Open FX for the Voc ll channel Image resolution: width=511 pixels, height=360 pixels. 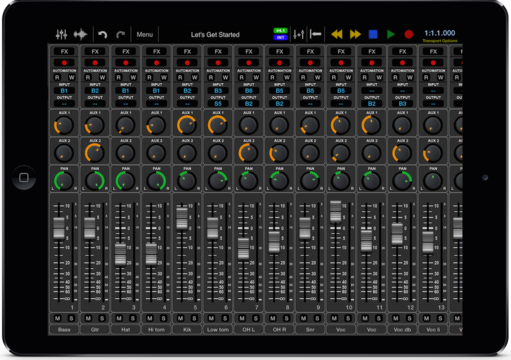click(433, 51)
